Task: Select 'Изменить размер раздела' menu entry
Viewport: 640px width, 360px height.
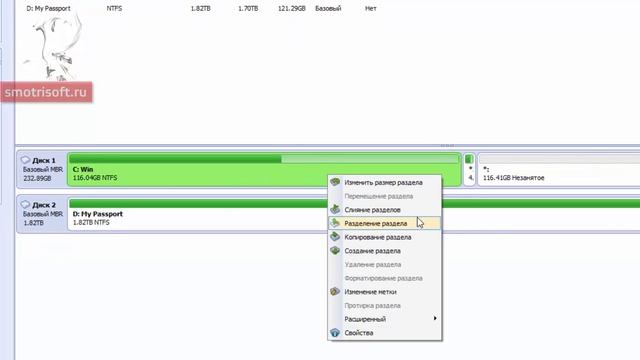Action: [x=384, y=182]
